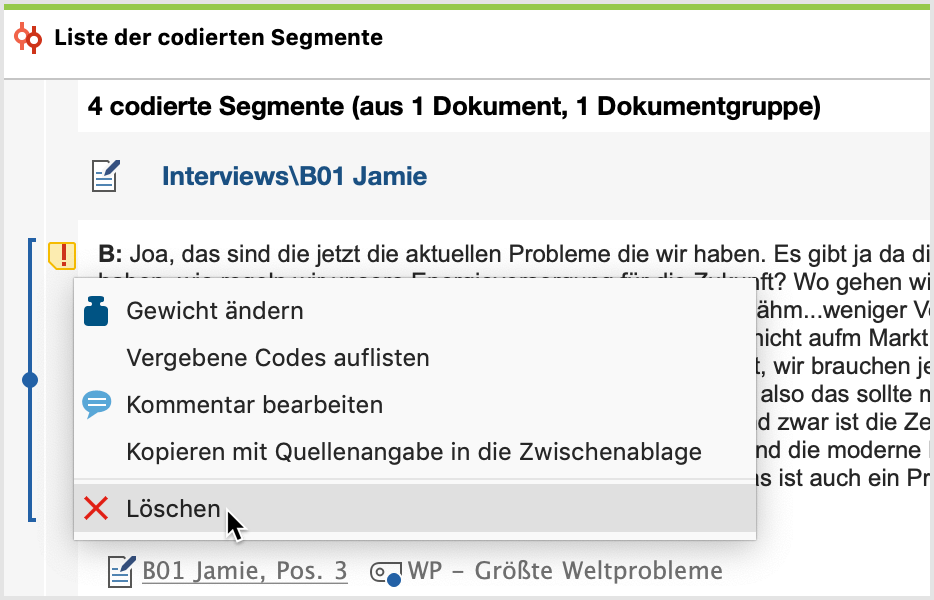Click the segment text starting 'B: Joa, das sind'
934x600 pixels.
(x=513, y=254)
